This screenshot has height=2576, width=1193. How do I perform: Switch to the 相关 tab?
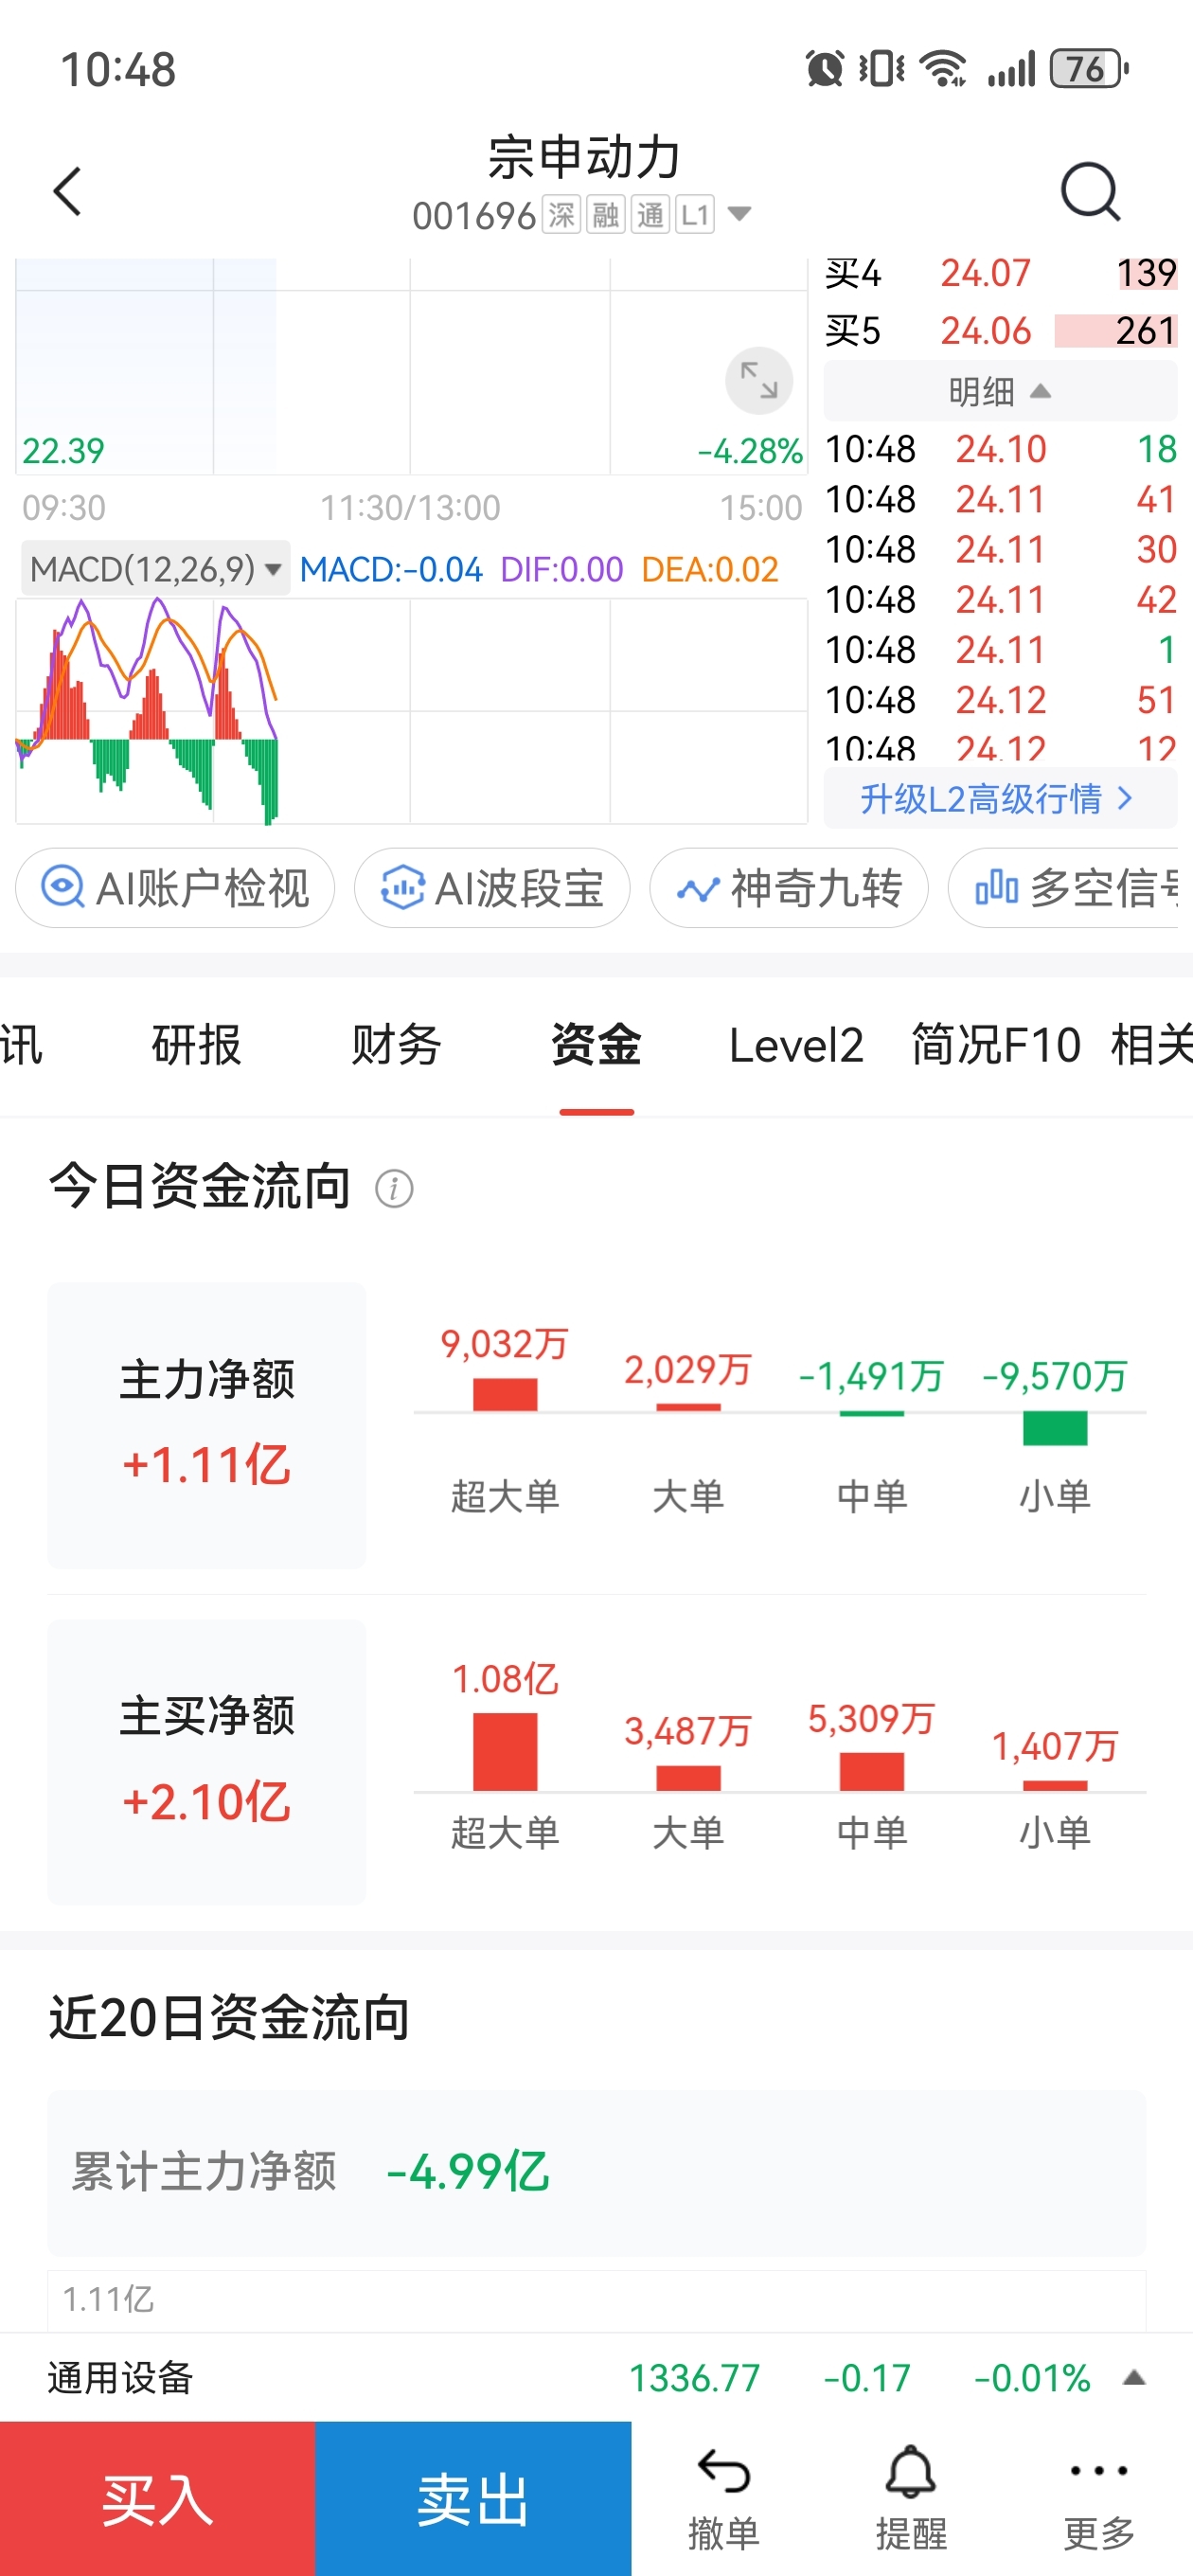tap(1151, 1045)
